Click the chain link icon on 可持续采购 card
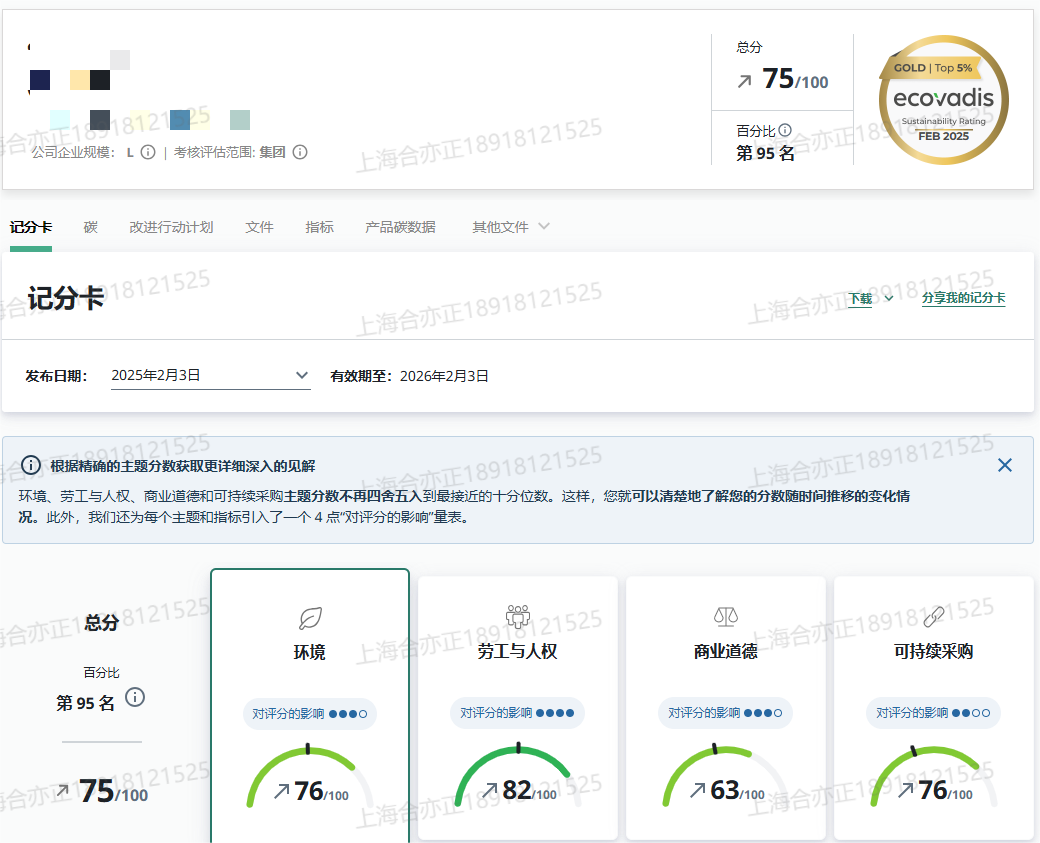 click(933, 616)
